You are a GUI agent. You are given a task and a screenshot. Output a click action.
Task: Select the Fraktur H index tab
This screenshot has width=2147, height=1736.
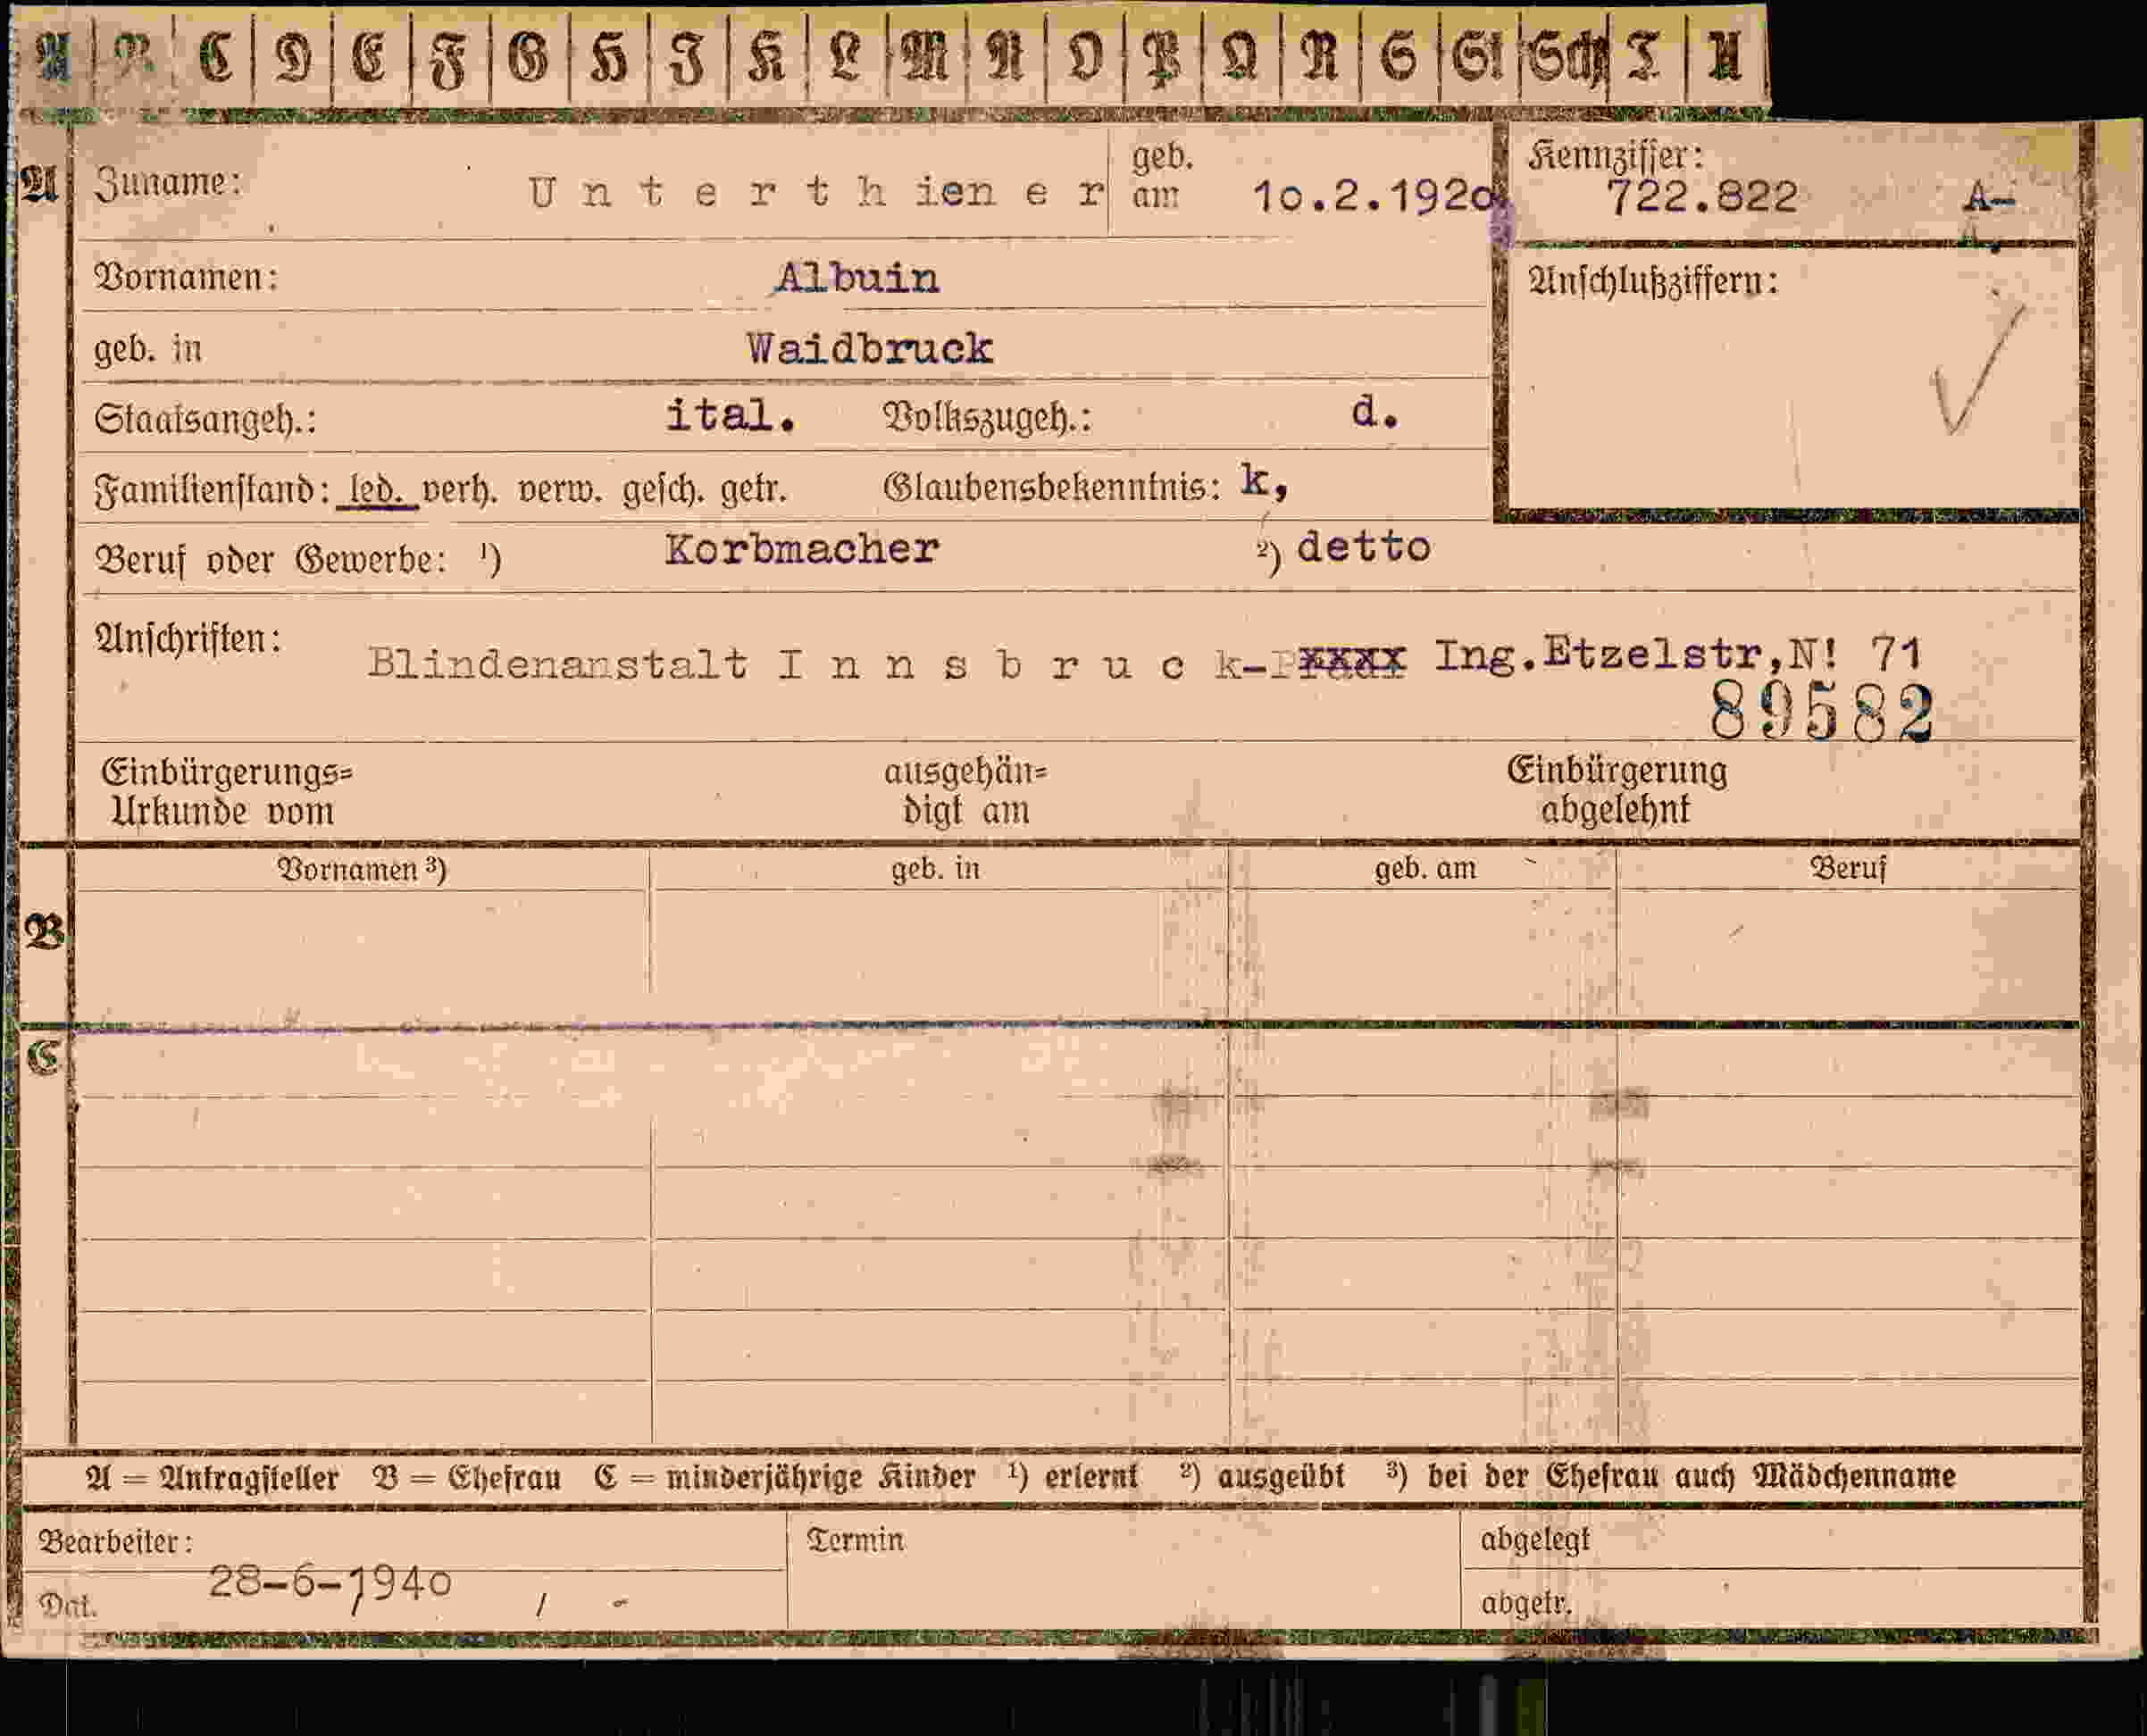point(609,58)
